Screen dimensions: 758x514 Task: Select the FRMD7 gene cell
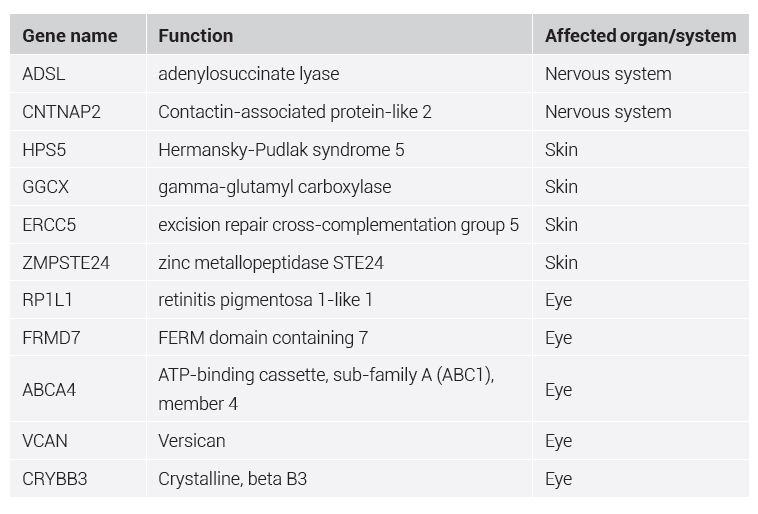click(51, 338)
